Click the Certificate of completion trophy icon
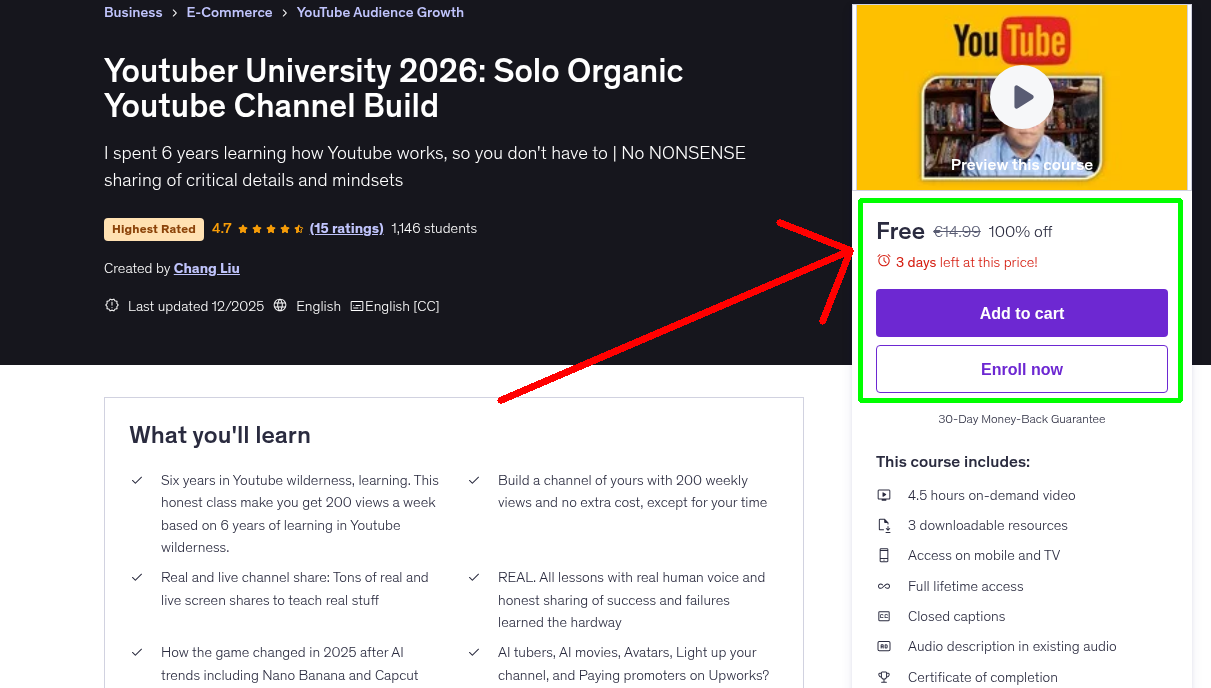 884,677
